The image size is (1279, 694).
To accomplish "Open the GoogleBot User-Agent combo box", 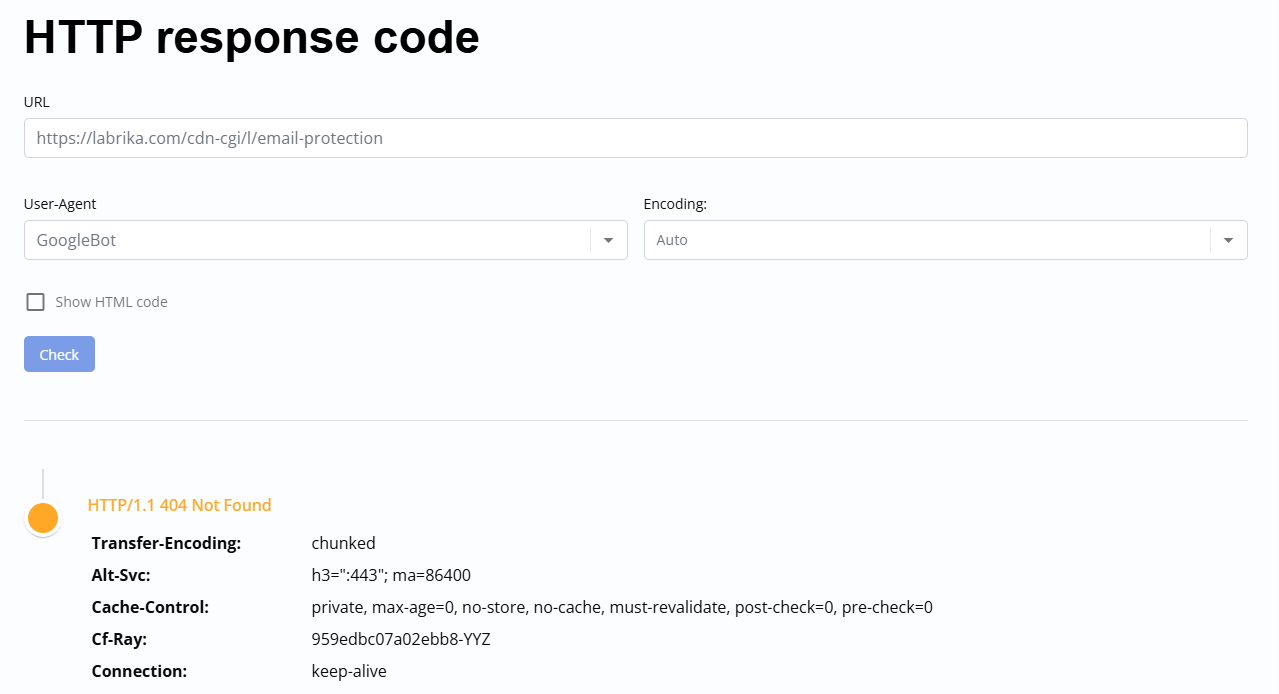I will 326,240.
